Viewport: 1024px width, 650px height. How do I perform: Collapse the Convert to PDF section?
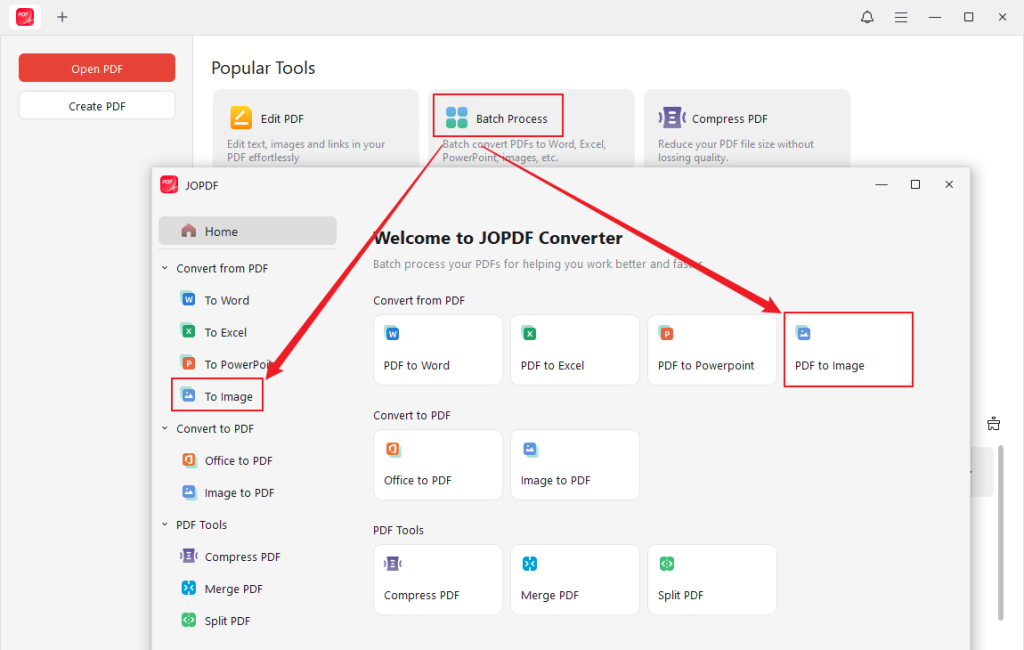click(164, 428)
